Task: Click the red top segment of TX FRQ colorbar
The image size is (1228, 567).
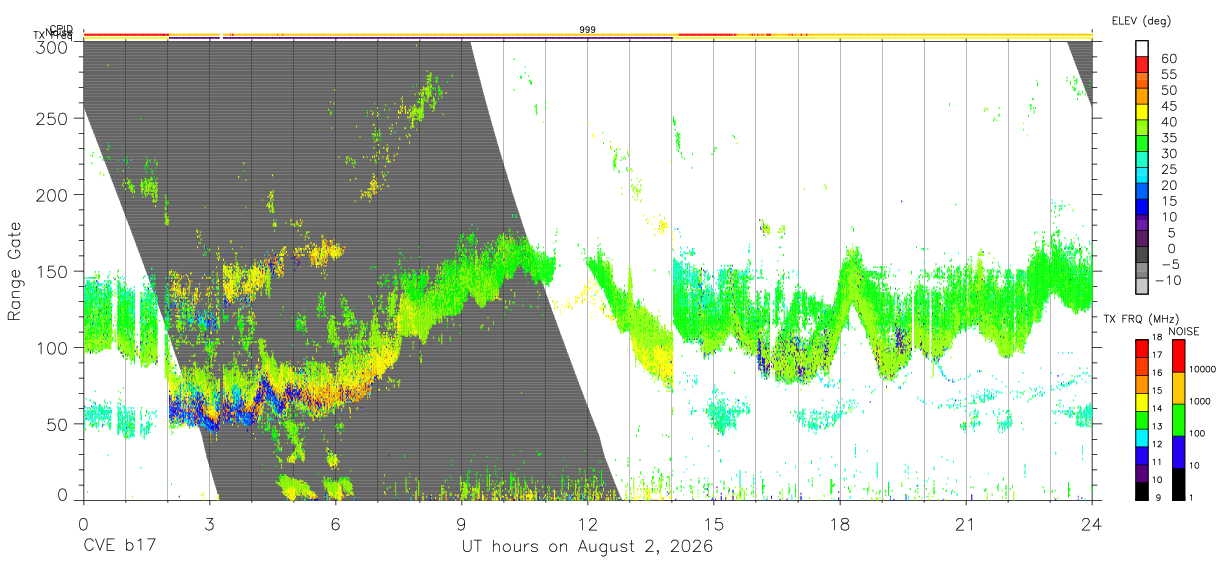Action: [1142, 348]
